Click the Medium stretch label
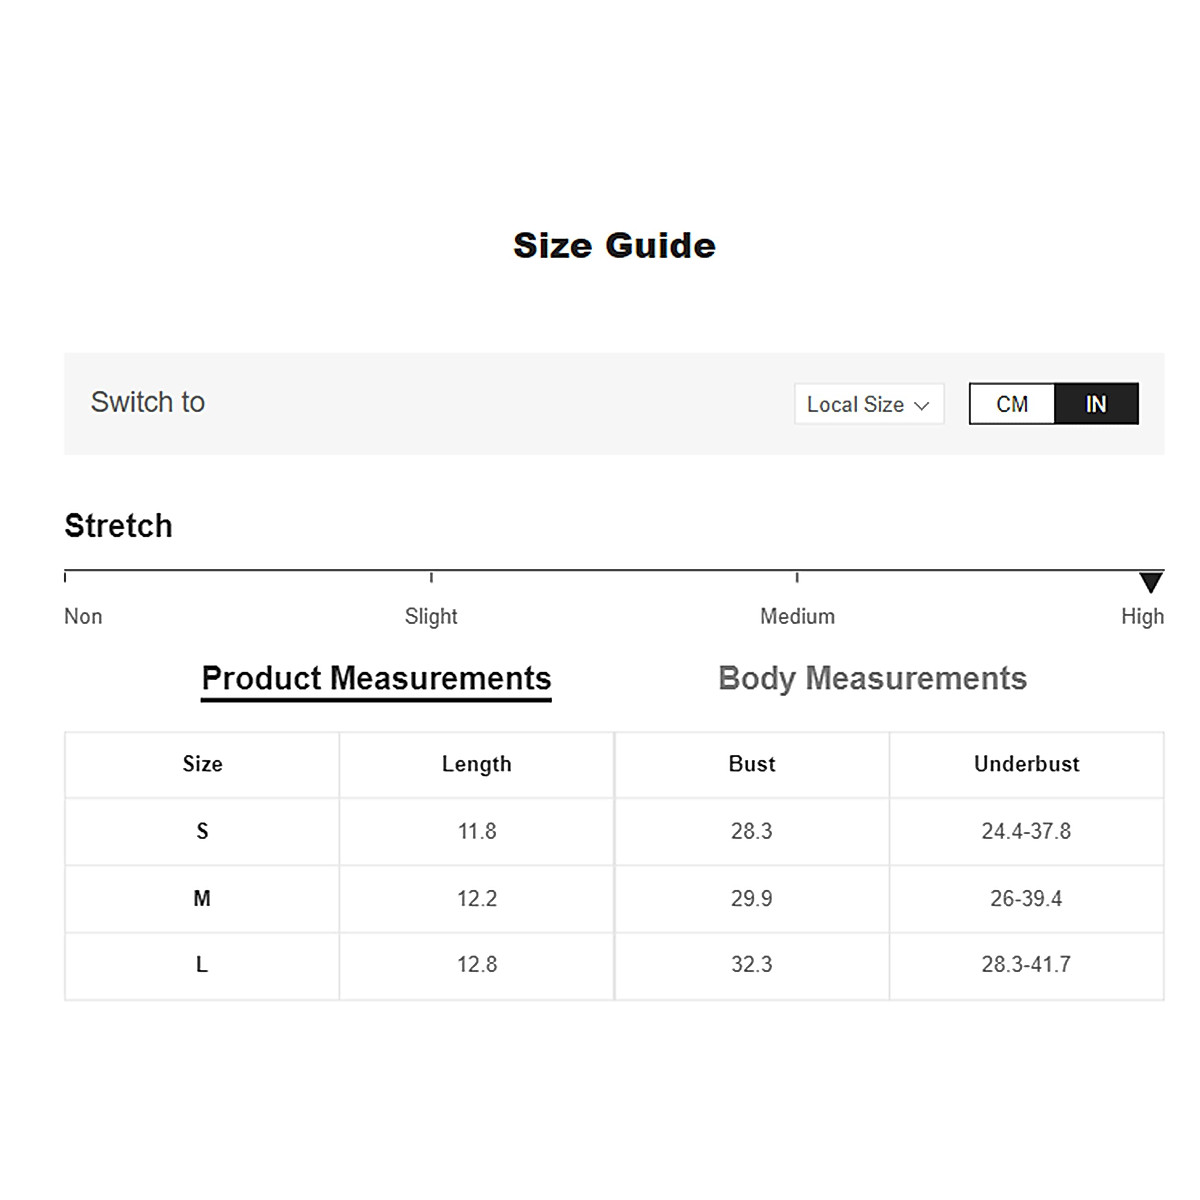The width and height of the screenshot is (1200, 1200). (x=797, y=616)
